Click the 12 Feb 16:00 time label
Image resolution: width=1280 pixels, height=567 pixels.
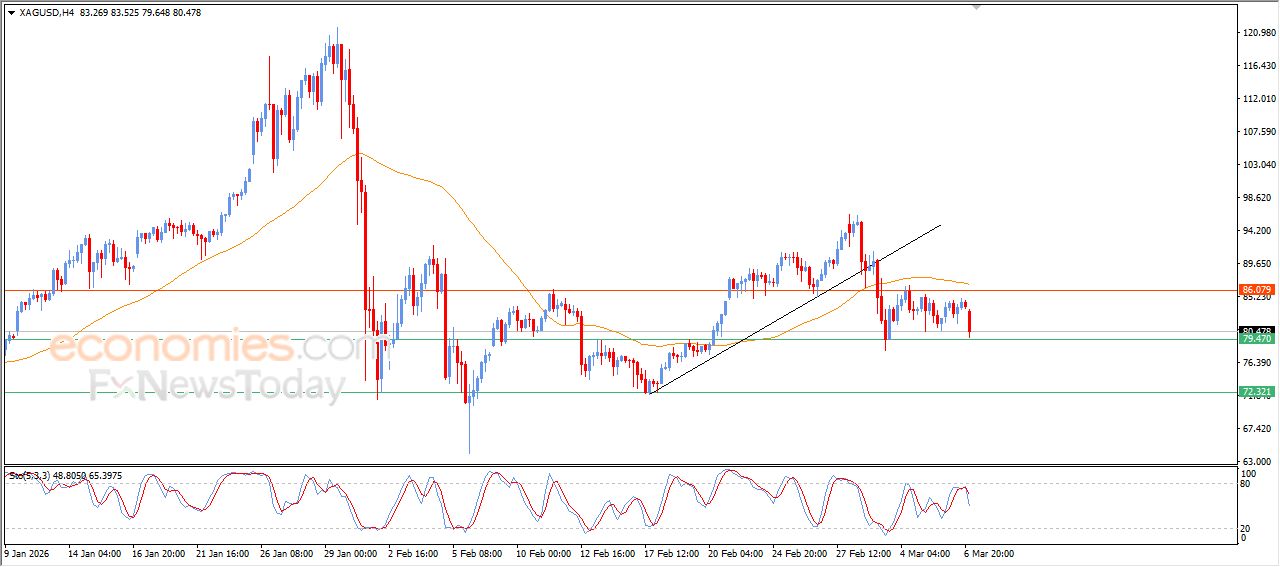609,552
